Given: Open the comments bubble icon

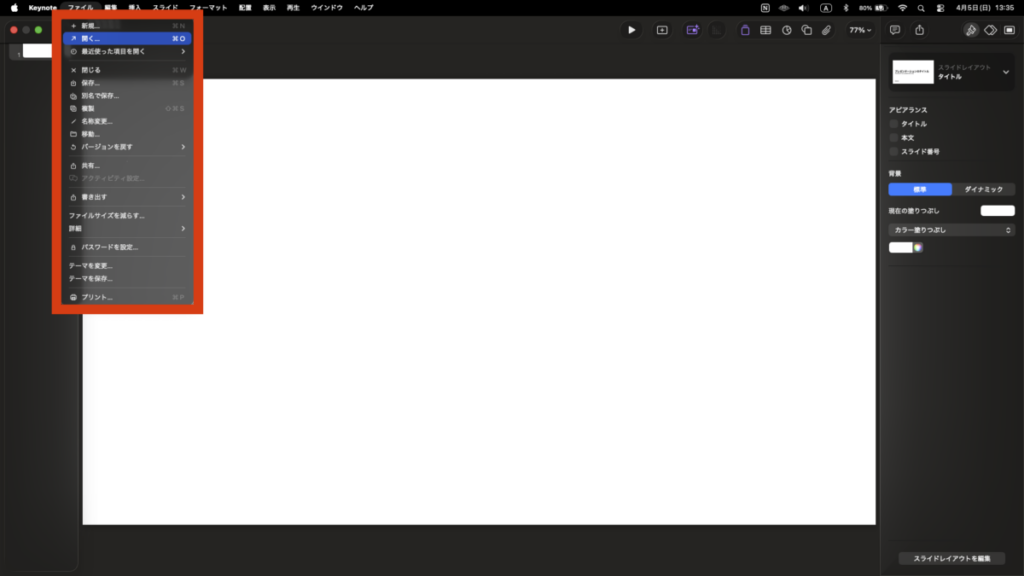Looking at the screenshot, I should [x=896, y=30].
